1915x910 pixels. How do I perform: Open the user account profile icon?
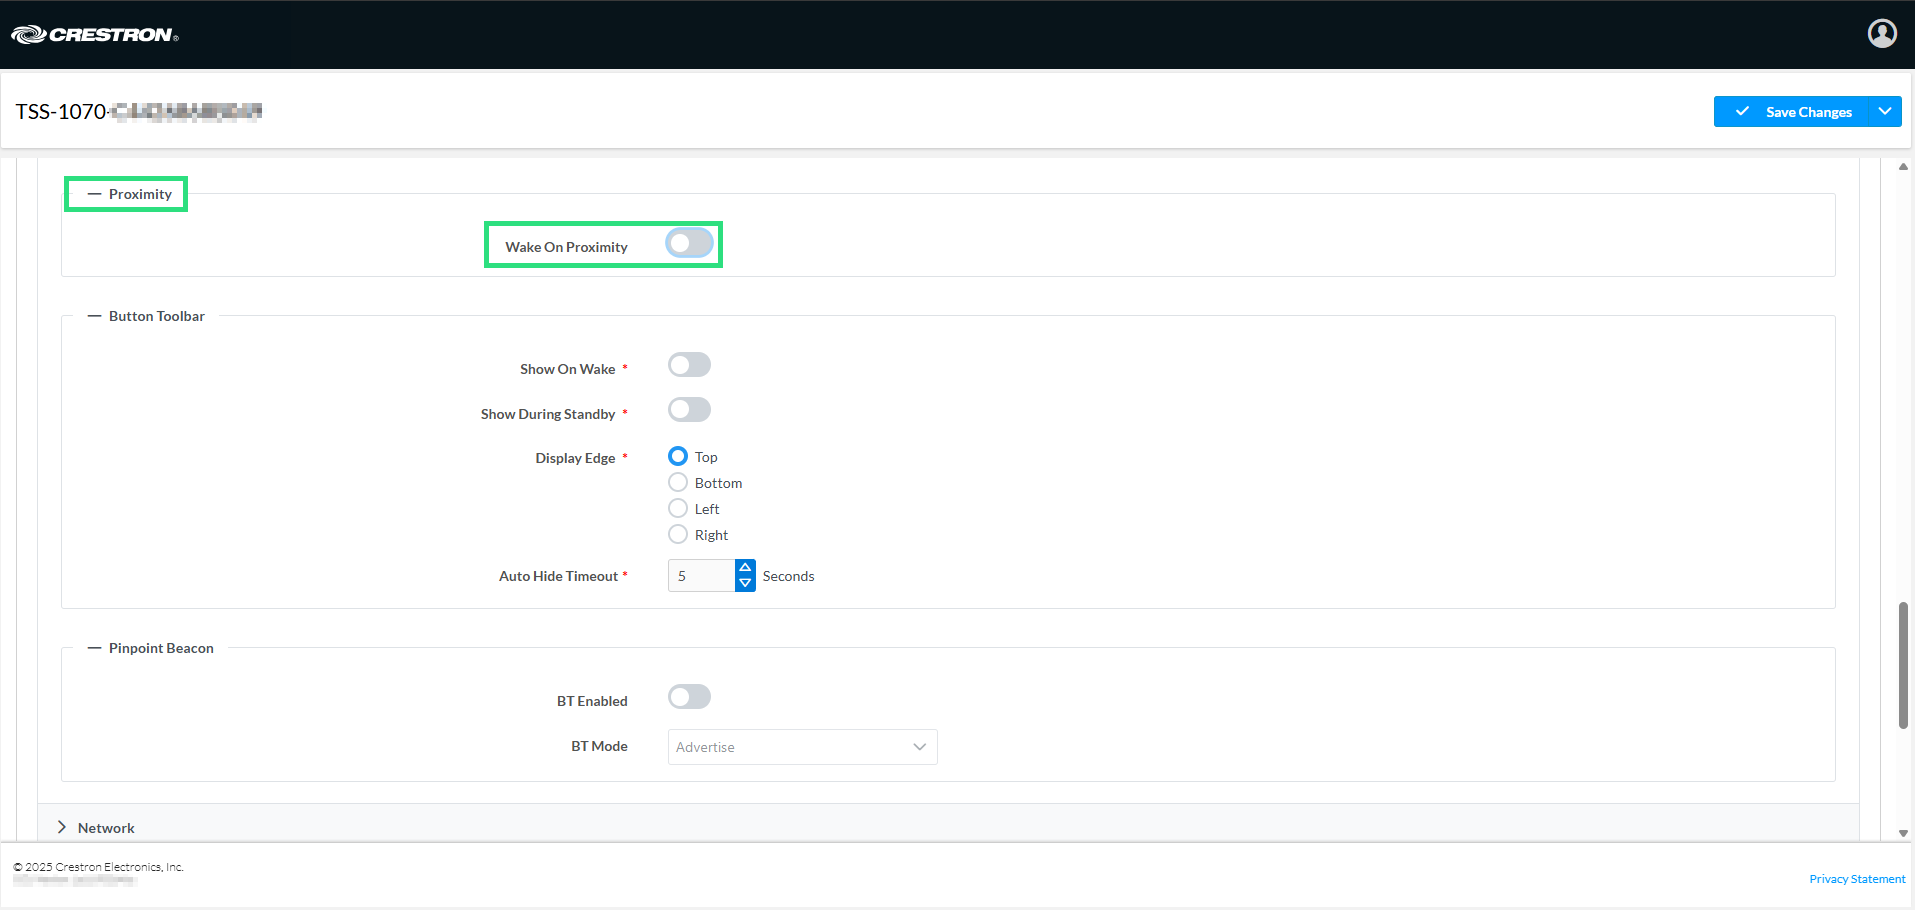[1881, 34]
